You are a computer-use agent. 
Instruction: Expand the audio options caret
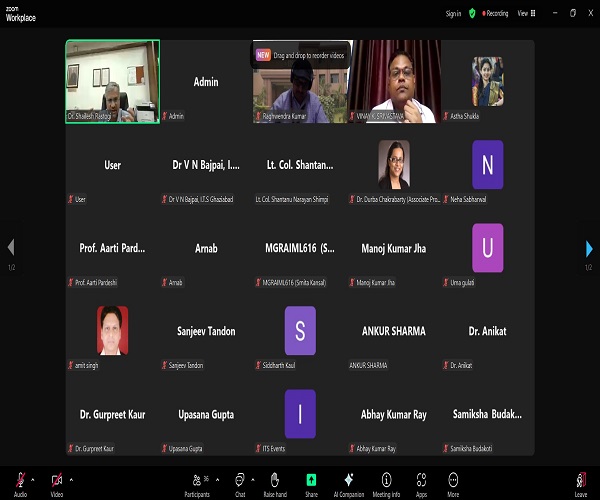click(33, 479)
